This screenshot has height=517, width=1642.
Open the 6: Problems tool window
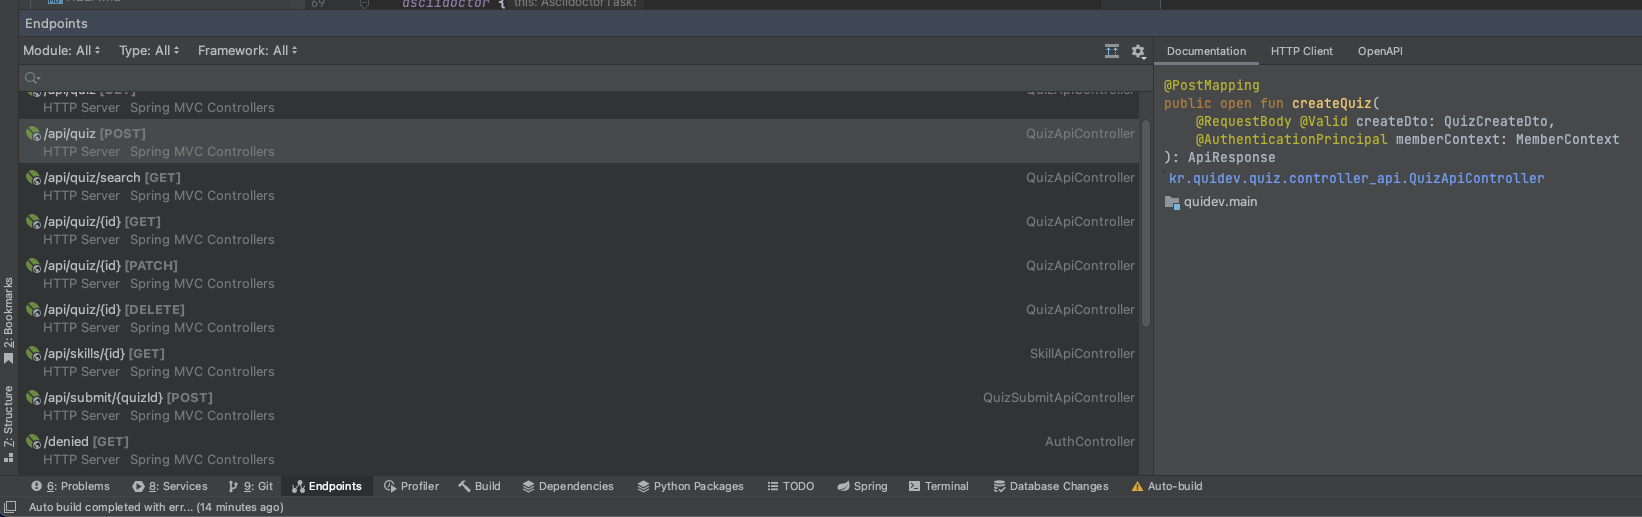pos(70,487)
